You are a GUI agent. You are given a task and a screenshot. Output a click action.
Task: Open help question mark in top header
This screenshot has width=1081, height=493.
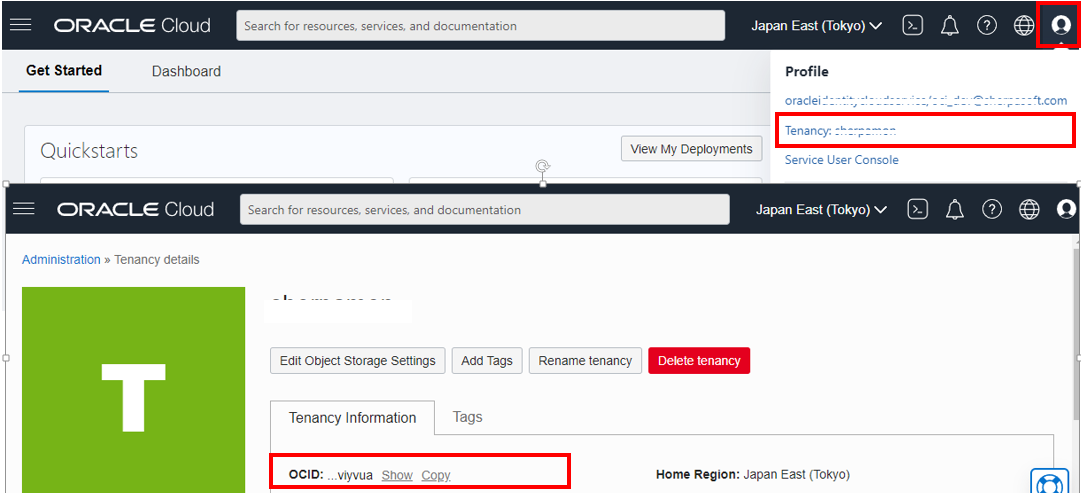point(987,26)
